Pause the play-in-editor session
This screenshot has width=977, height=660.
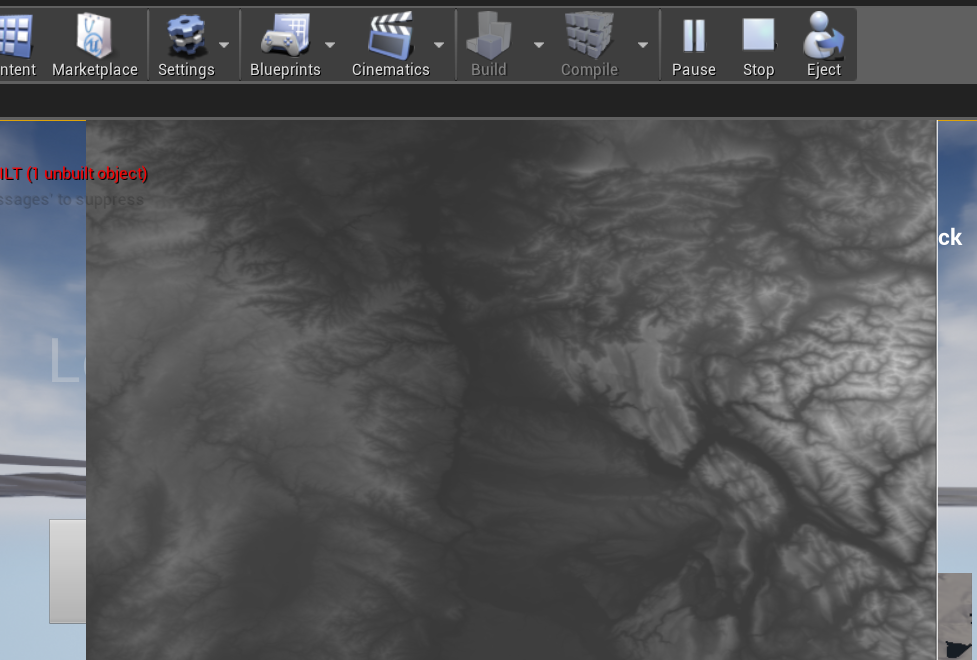click(x=693, y=40)
